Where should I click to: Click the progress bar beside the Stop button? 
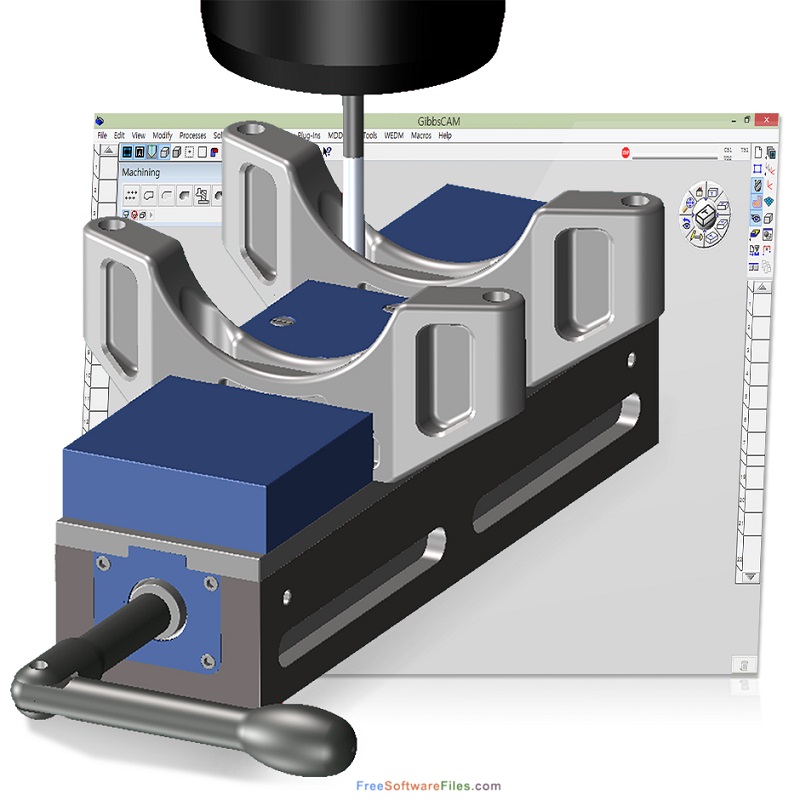click(x=674, y=158)
